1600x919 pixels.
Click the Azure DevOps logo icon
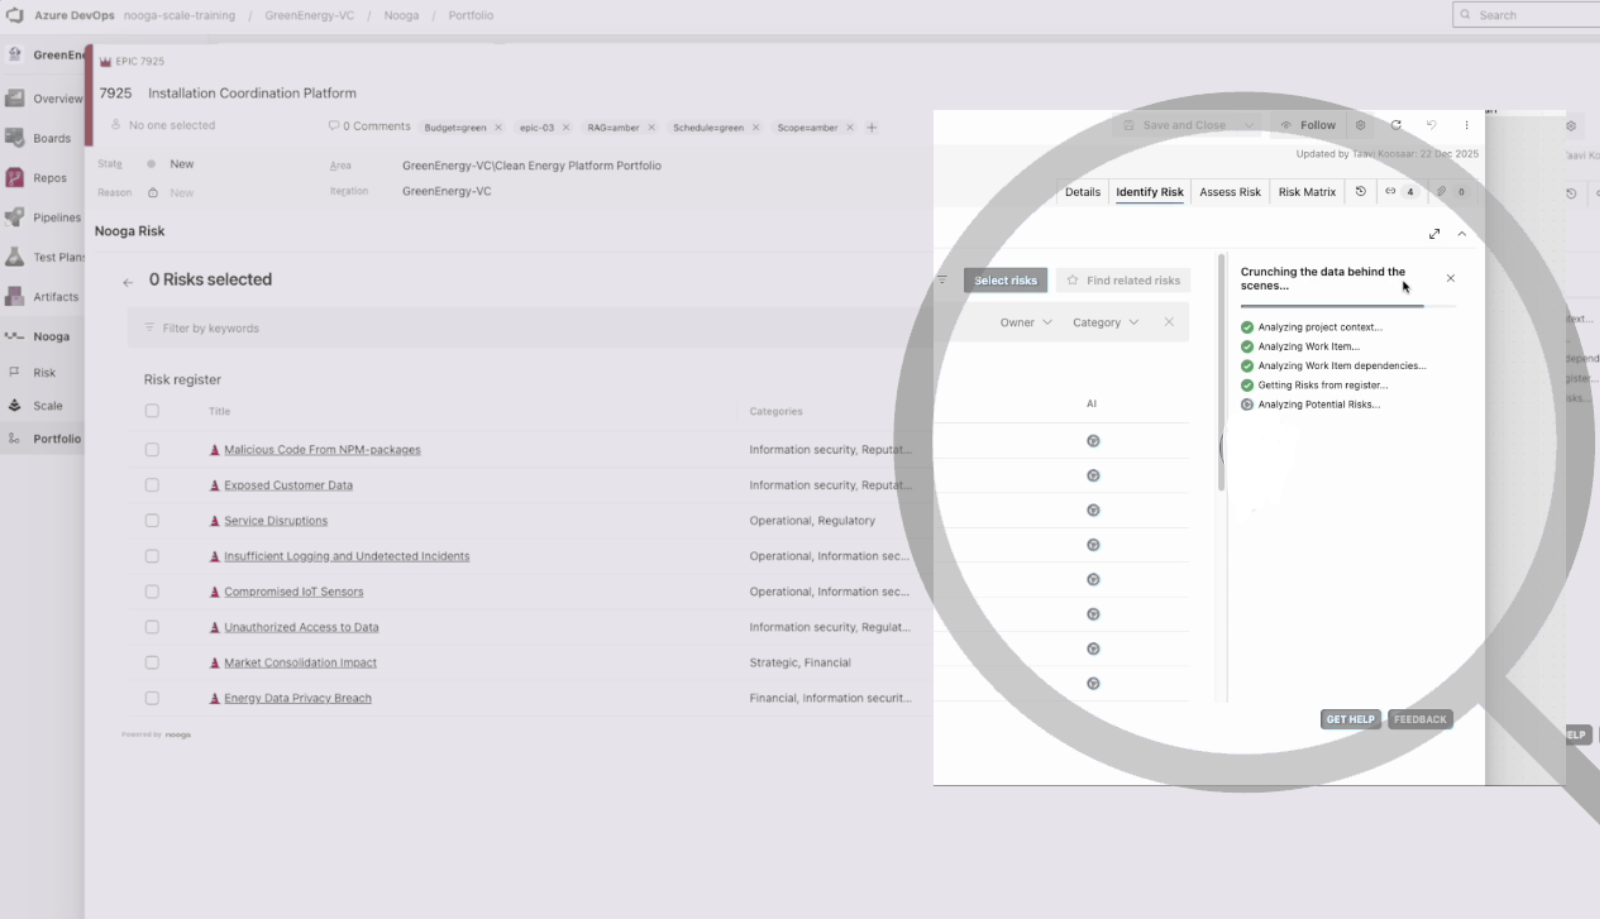(14, 15)
